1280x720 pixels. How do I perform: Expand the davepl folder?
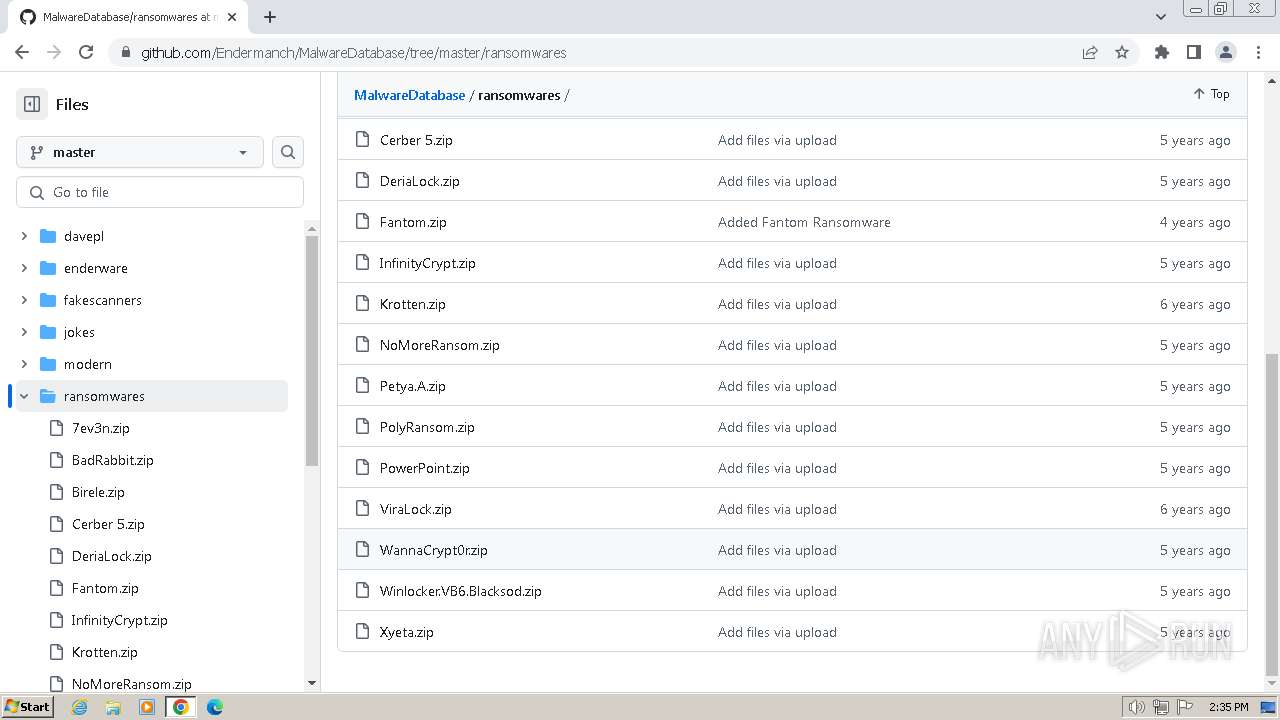coord(24,236)
